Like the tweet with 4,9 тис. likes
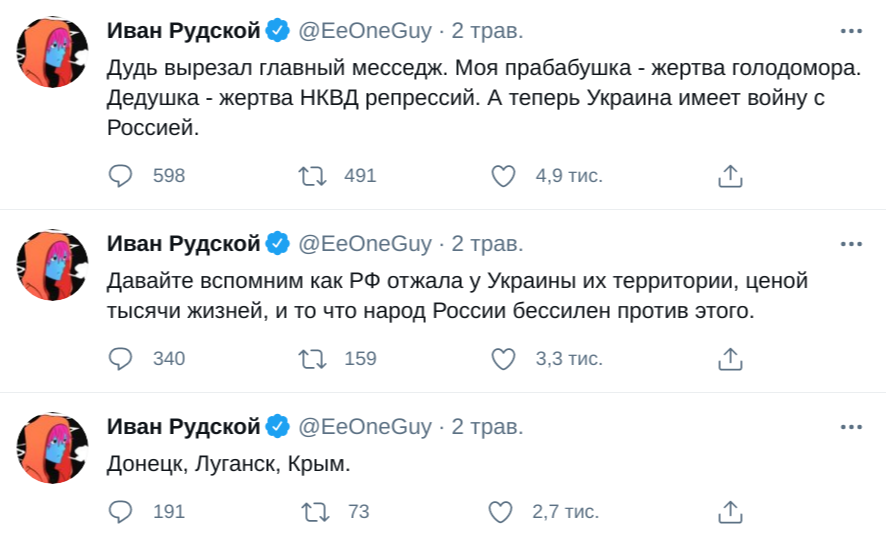 504,176
